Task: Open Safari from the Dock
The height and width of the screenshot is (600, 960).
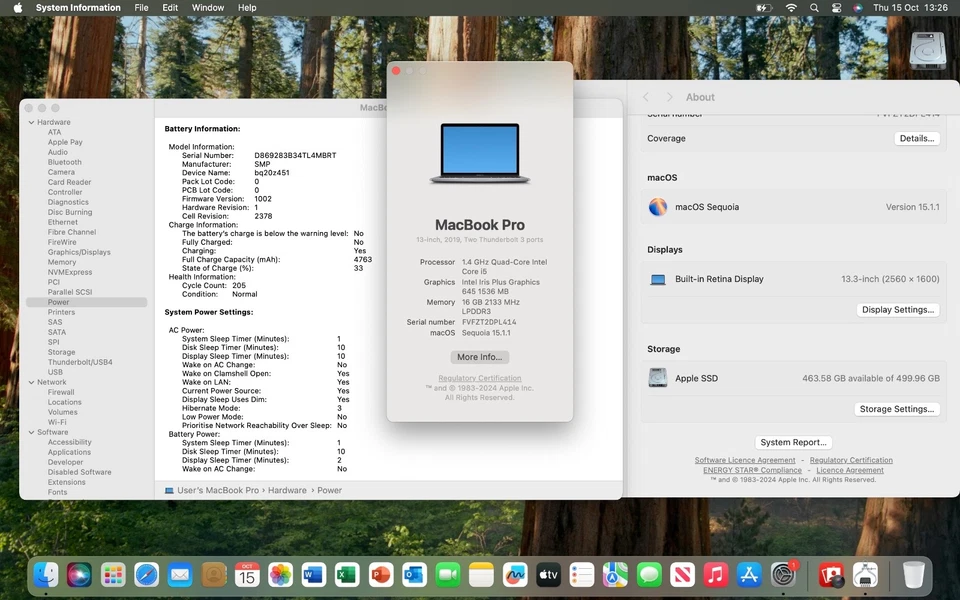Action: pyautogui.click(x=146, y=575)
